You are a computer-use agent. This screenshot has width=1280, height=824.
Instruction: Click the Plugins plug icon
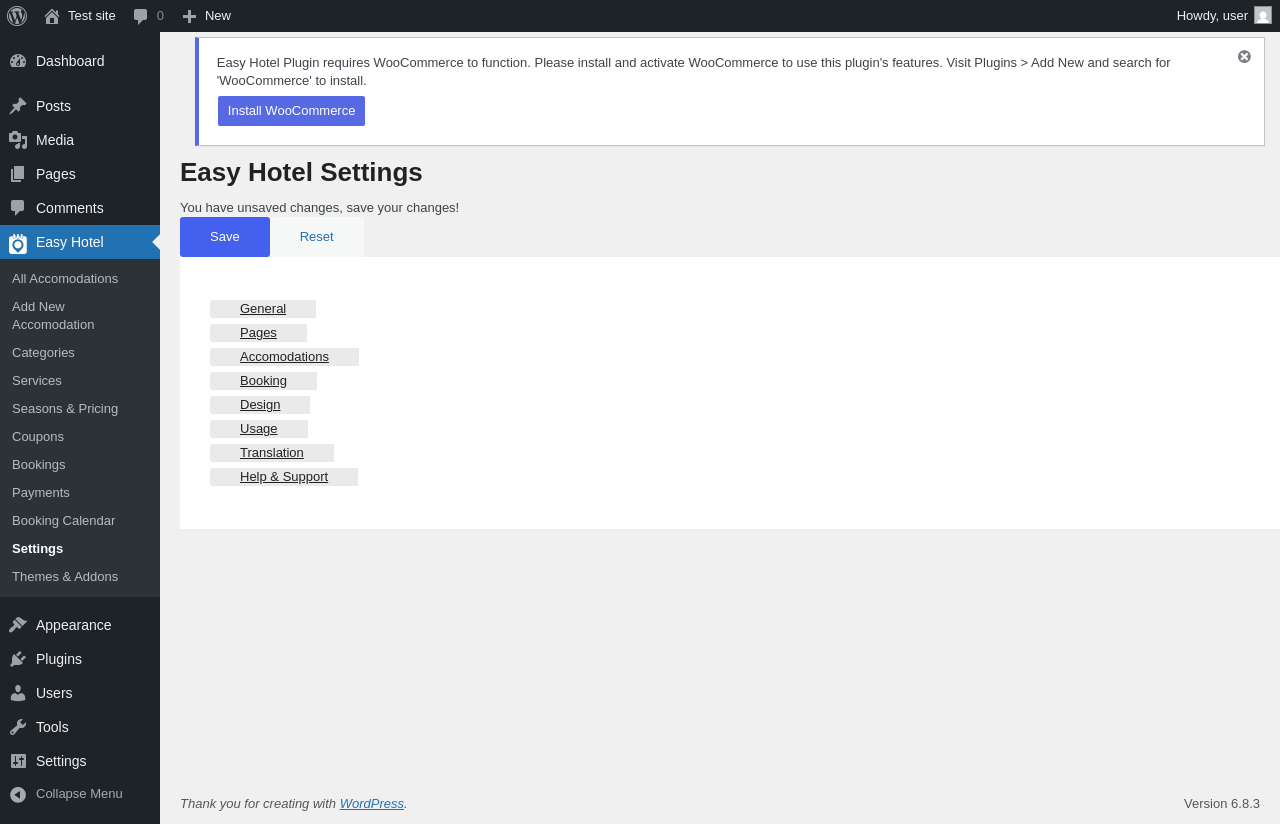[18, 659]
